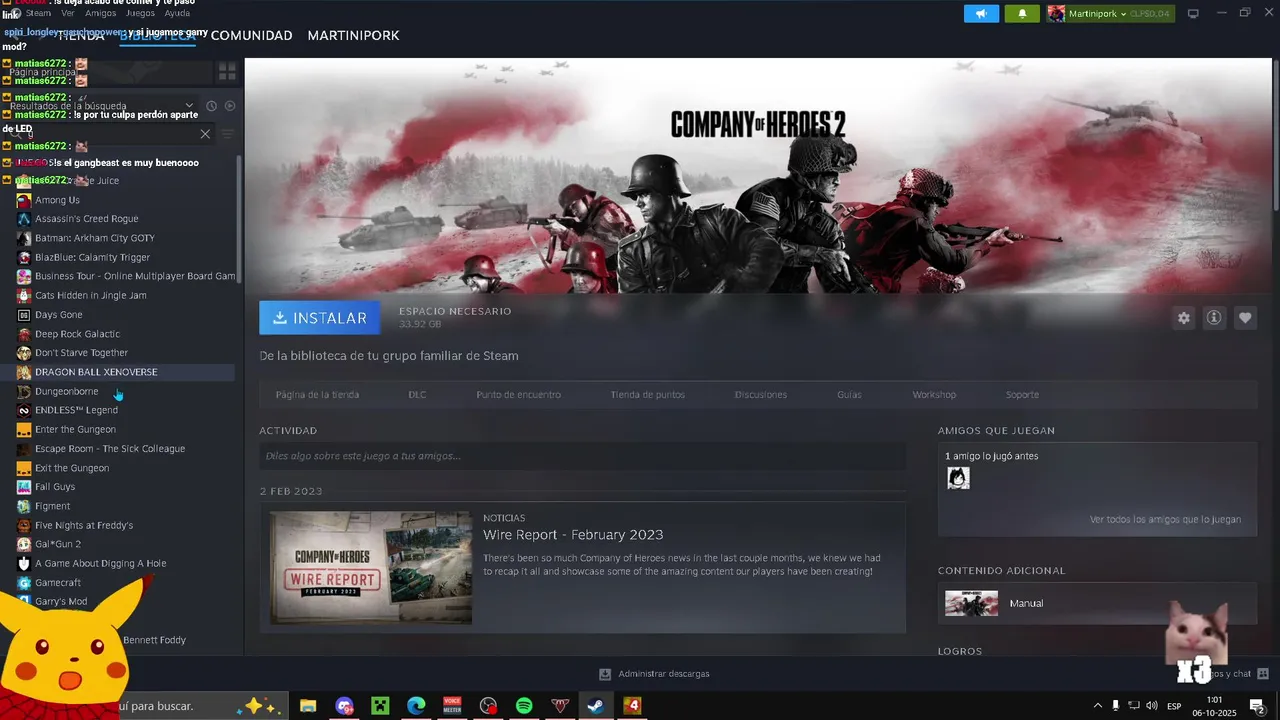Open File Explorer from the taskbar

[x=308, y=706]
